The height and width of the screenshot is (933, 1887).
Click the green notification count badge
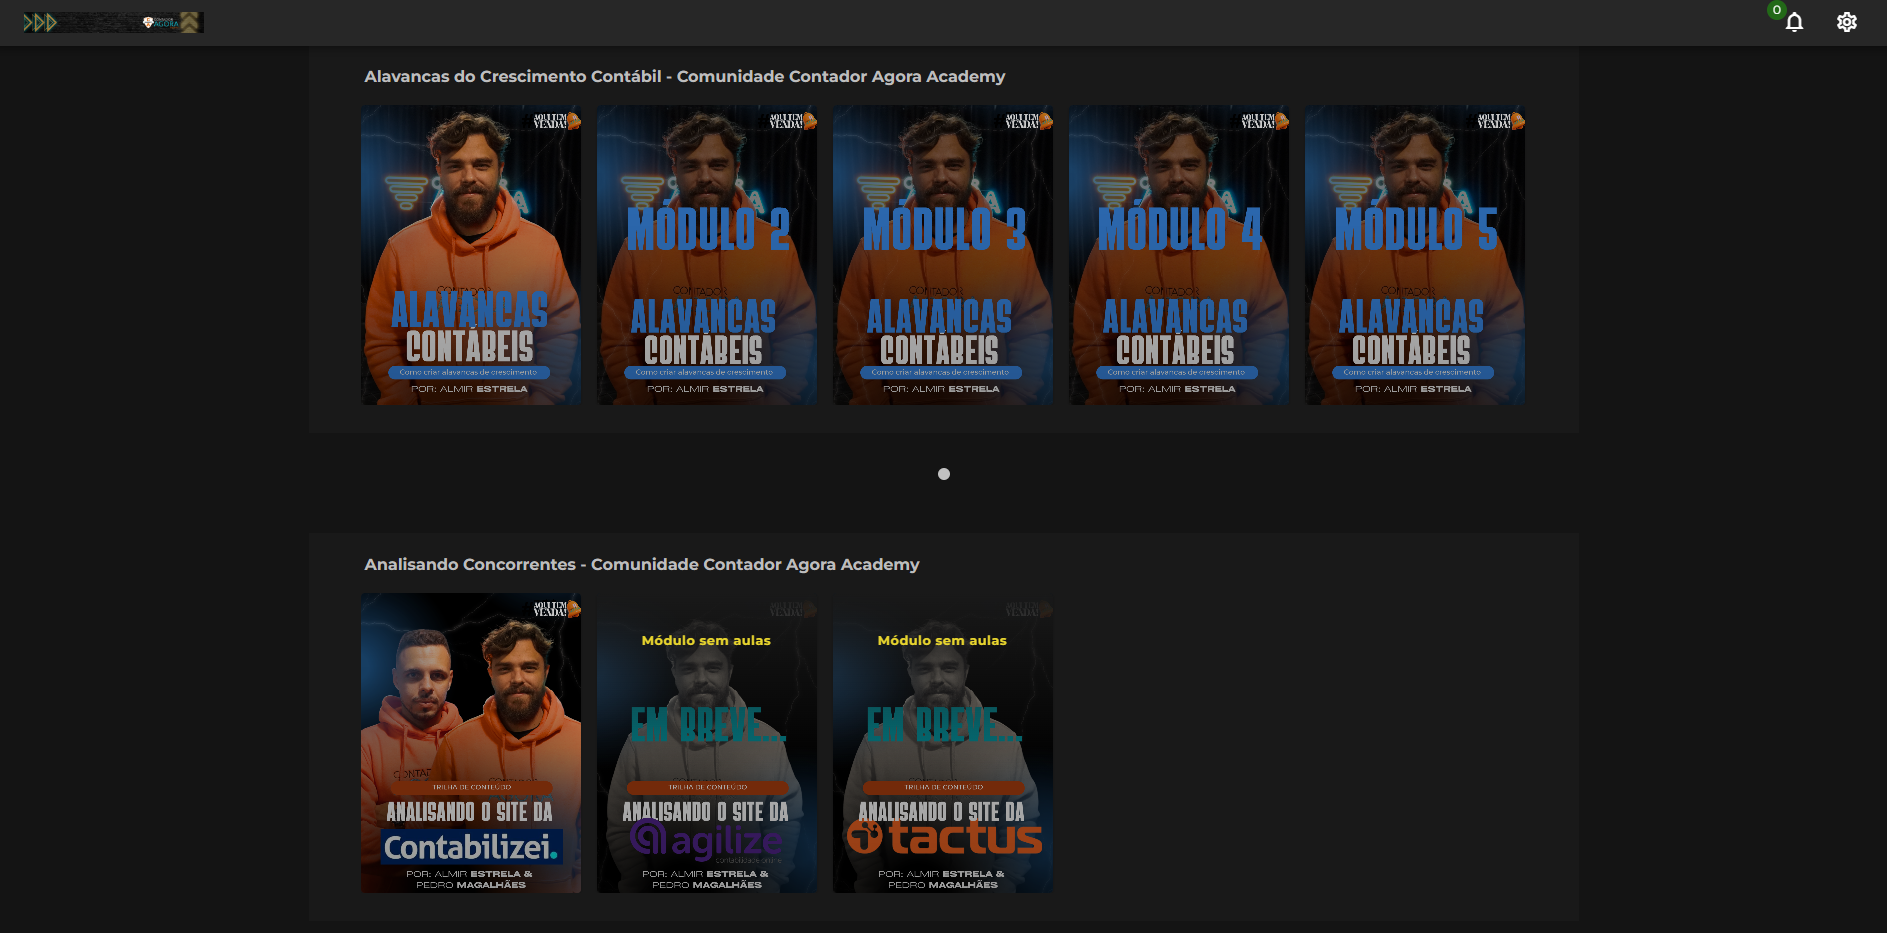[x=1776, y=10]
